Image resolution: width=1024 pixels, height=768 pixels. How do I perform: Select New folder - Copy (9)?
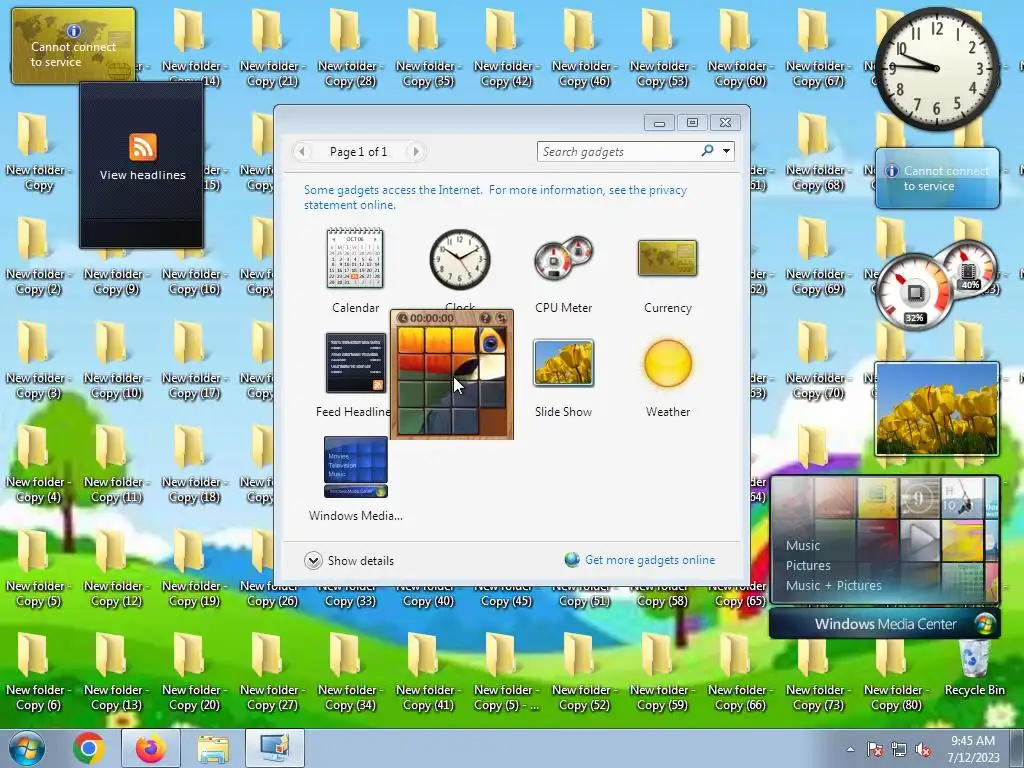point(116,281)
